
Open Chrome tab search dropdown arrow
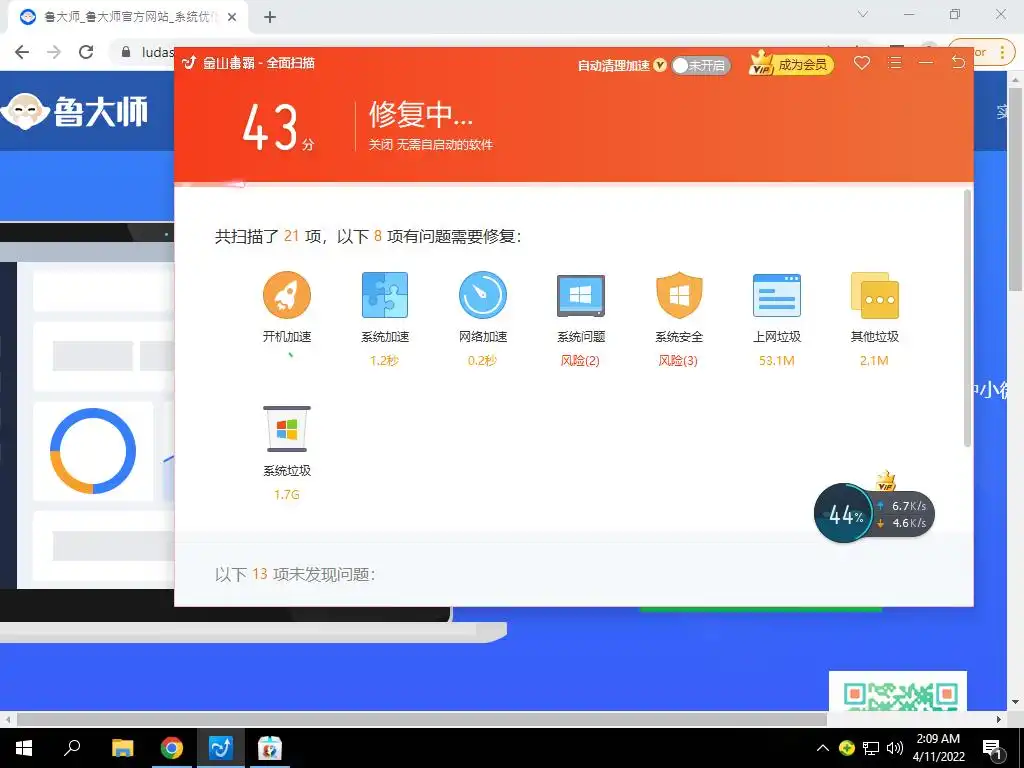[863, 14]
